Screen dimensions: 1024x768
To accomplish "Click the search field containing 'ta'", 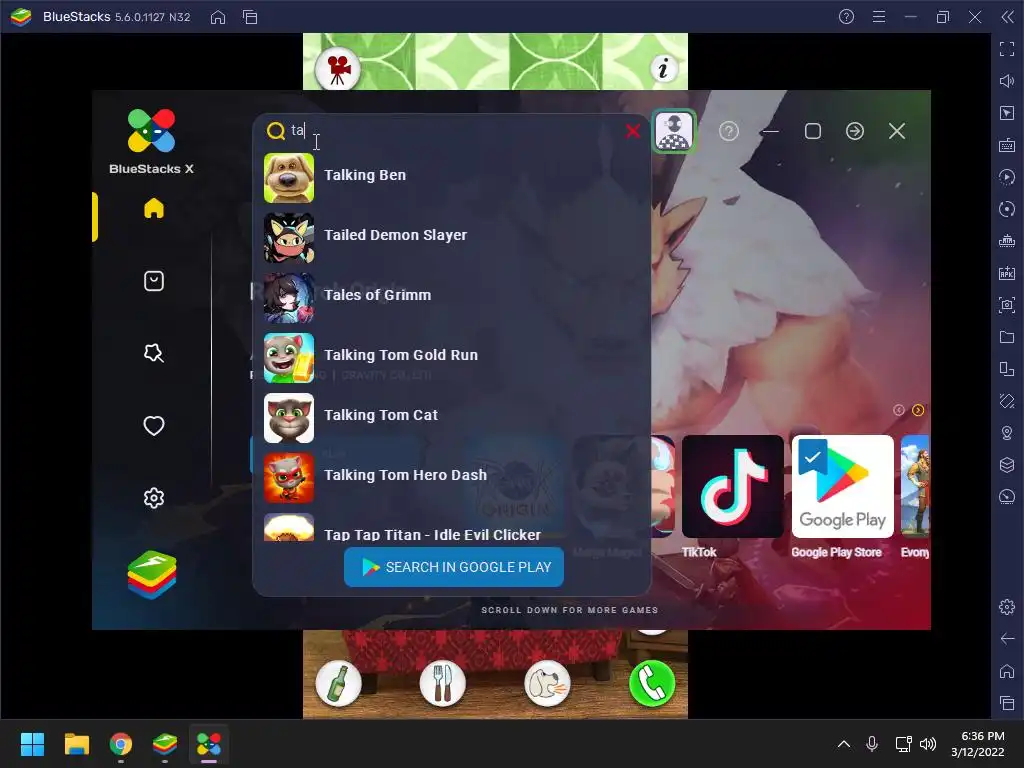I will 454,131.
